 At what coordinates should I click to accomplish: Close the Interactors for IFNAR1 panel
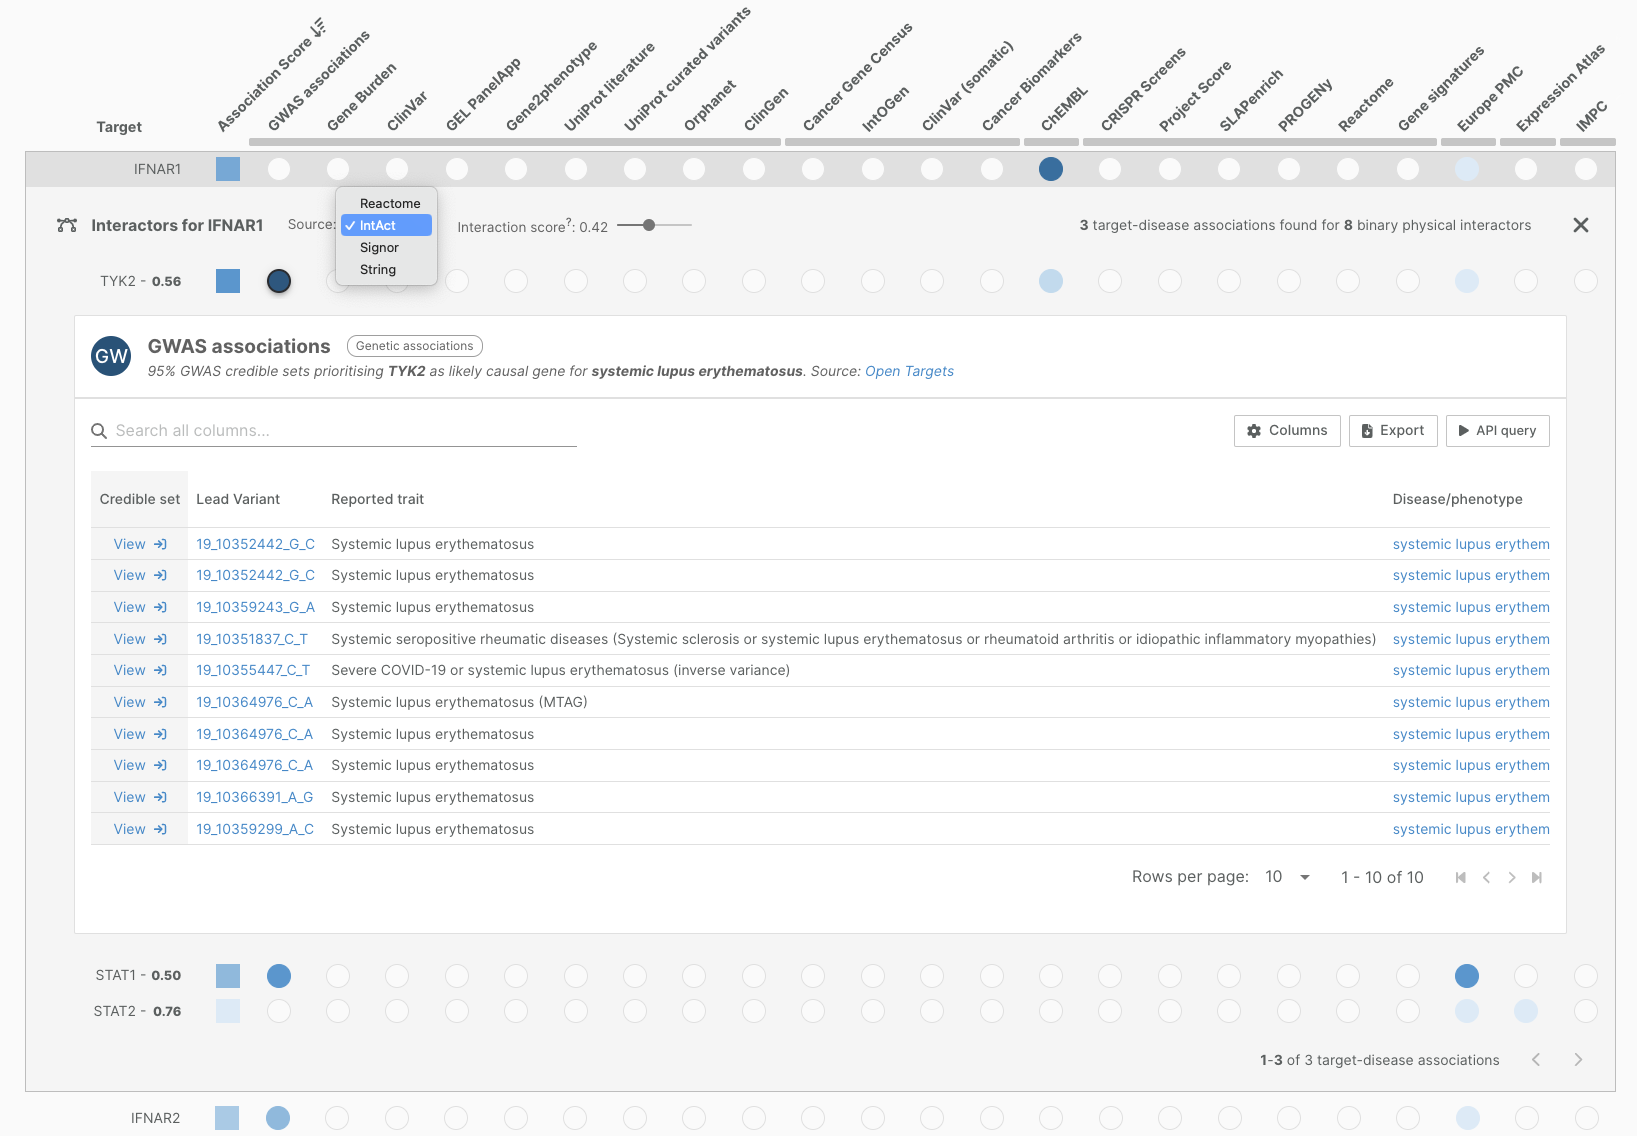pos(1581,225)
